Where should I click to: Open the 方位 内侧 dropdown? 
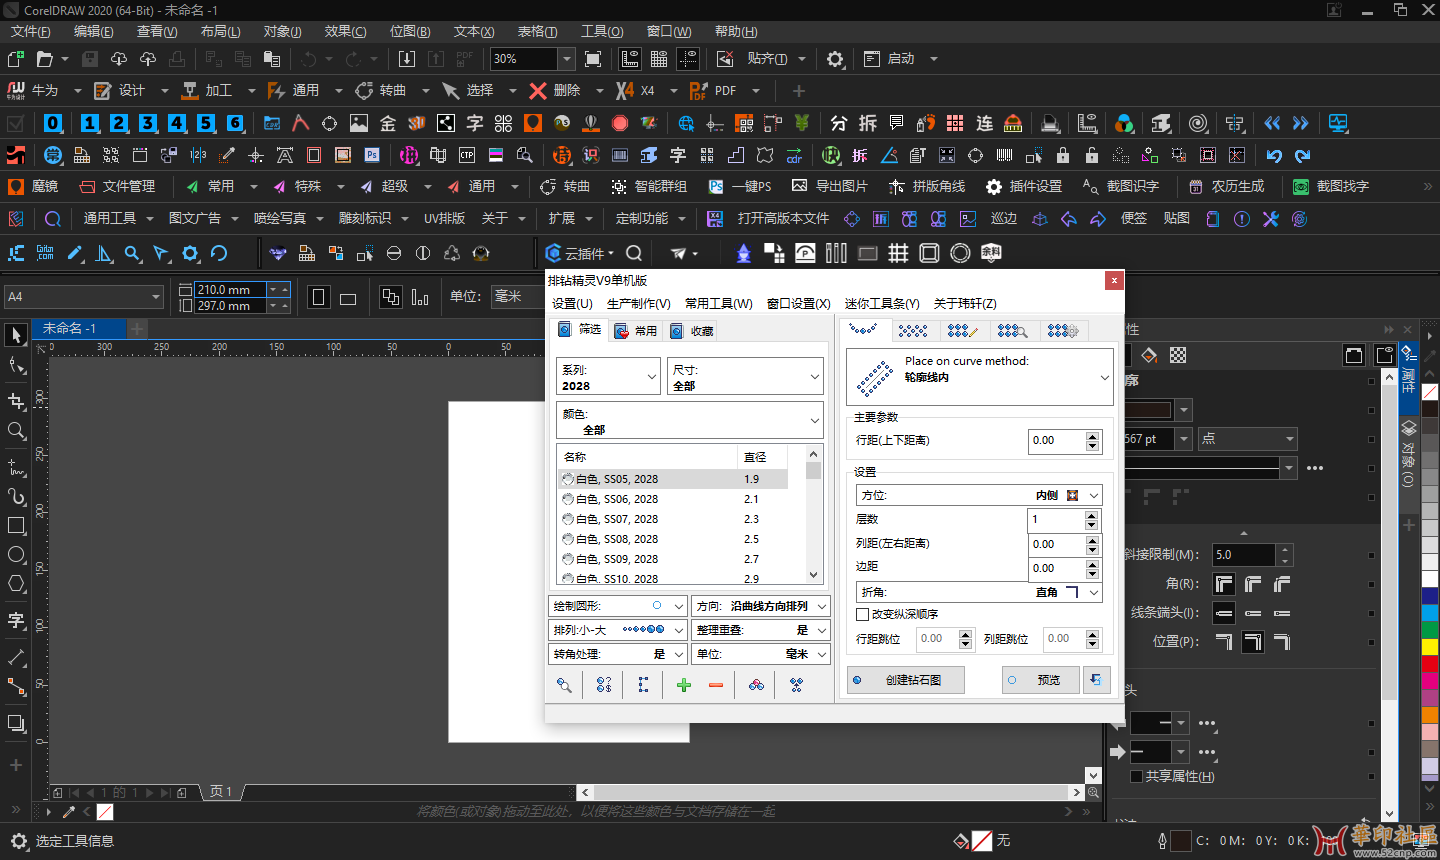(x=978, y=495)
